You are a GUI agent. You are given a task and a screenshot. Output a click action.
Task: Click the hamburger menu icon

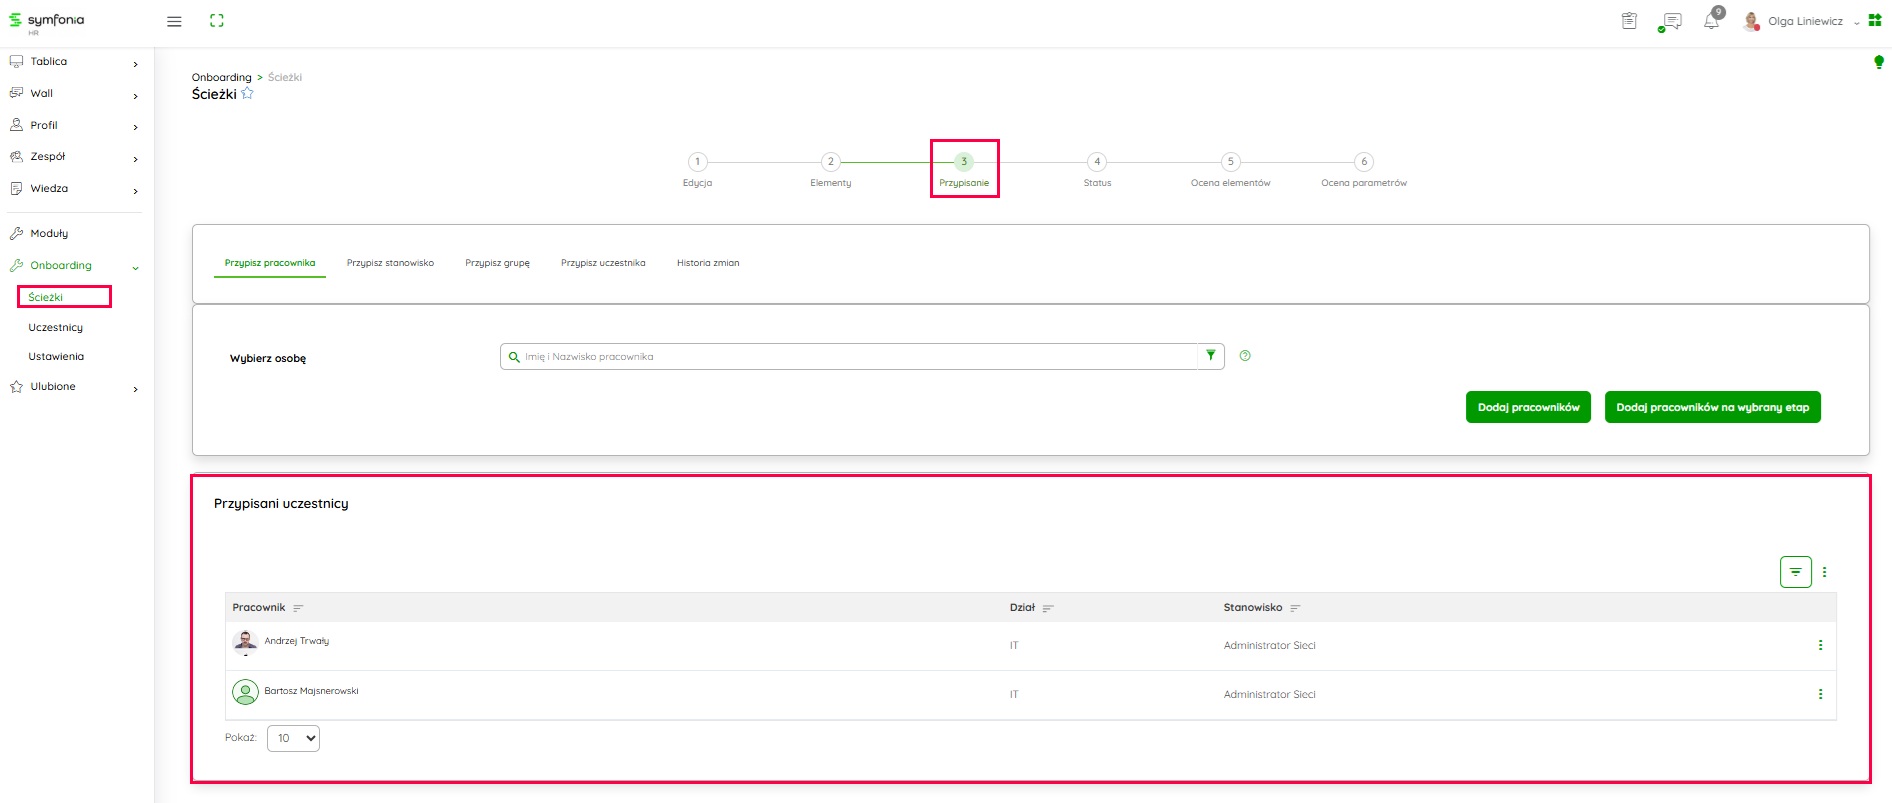174,21
